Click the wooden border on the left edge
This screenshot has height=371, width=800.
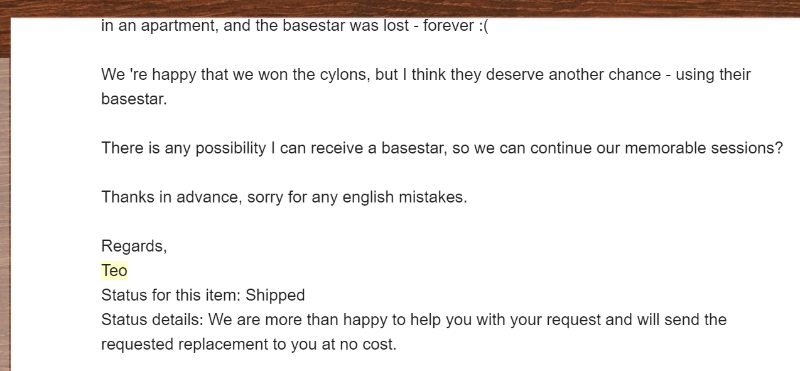pos(5,214)
